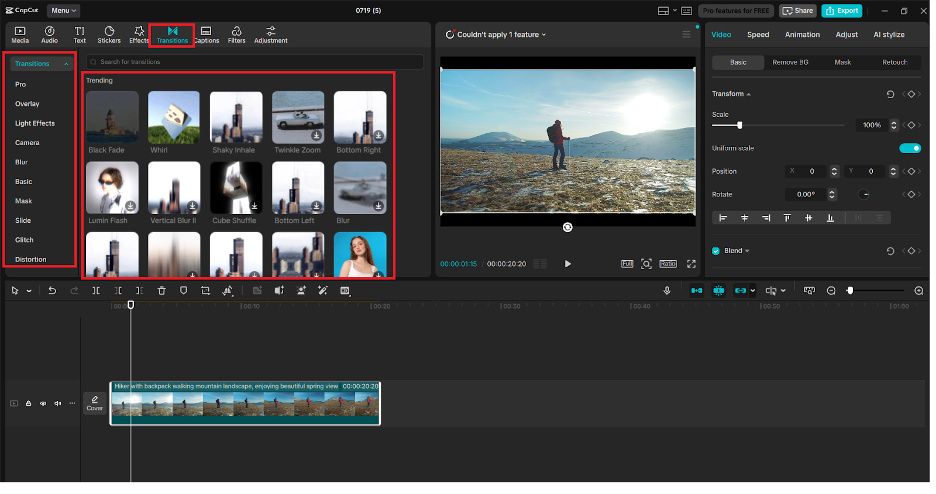Screen dimensions: 936x494
Task: Click the undo arrow in timeline toolbar
Action: pos(53,291)
